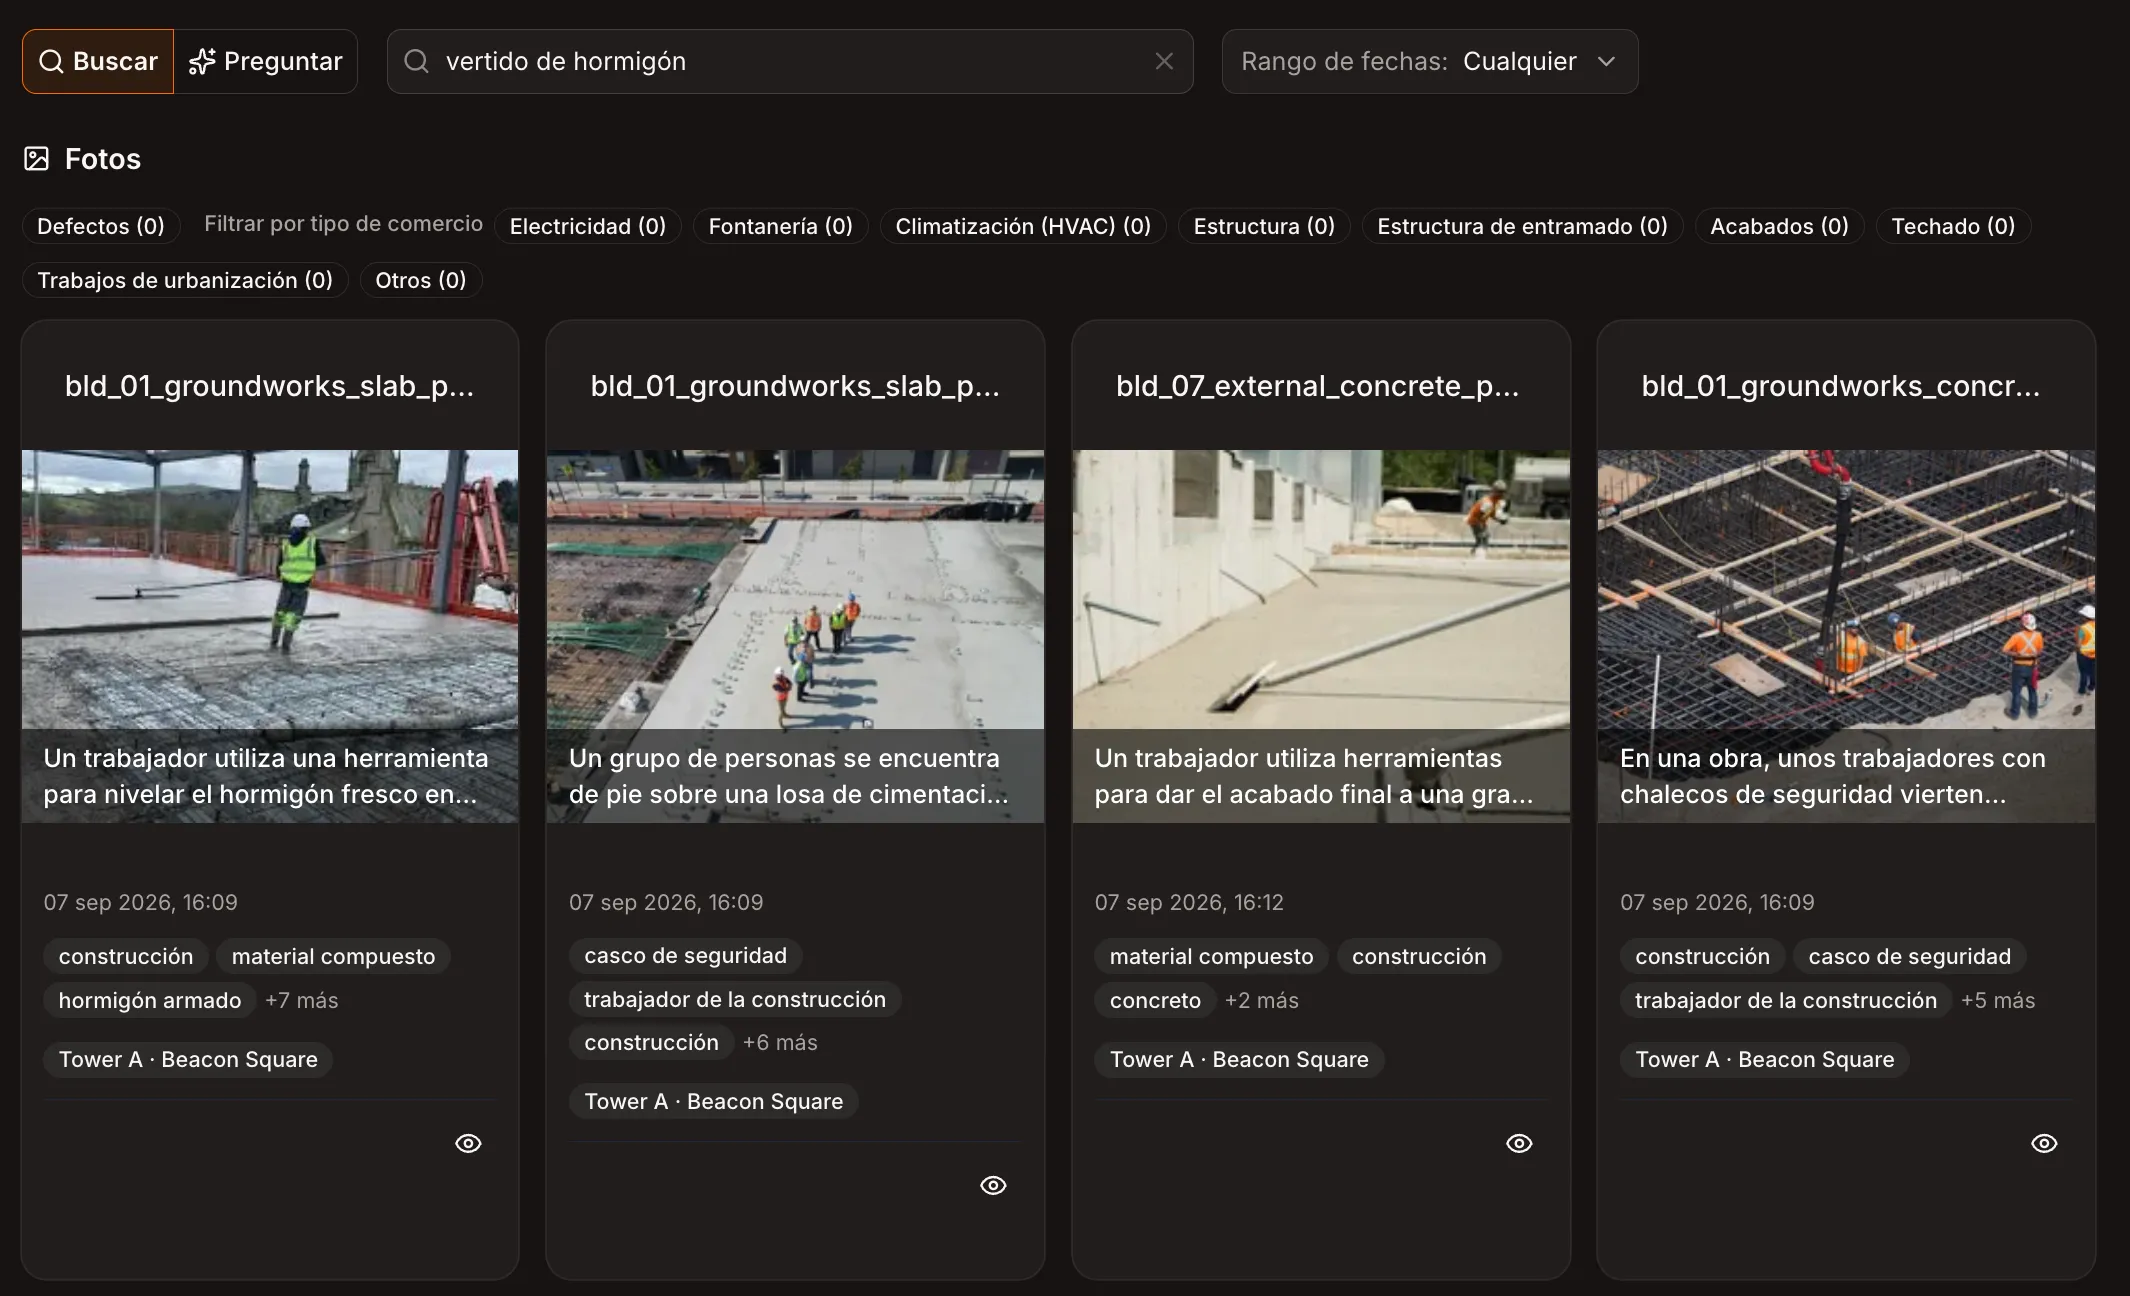The width and height of the screenshot is (2130, 1296).
Task: Select Estructura de entramado (0) chip
Action: 1522,226
